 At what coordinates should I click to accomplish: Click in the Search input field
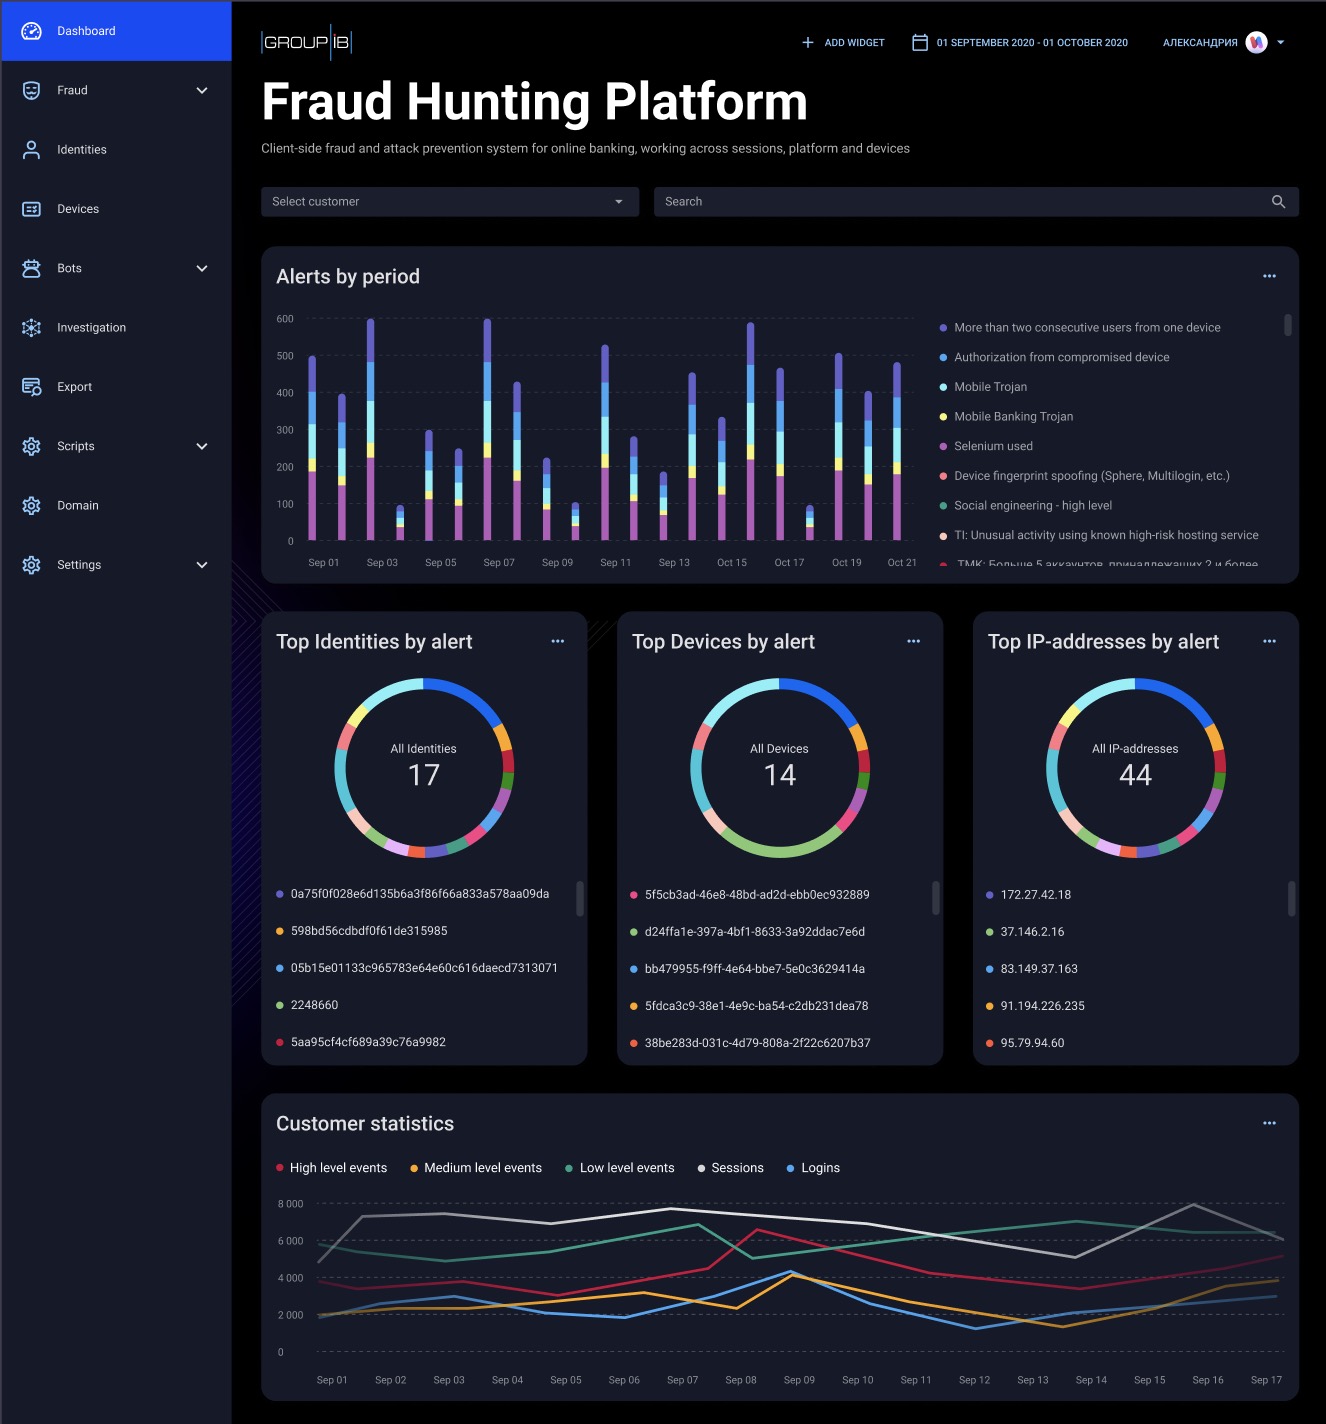tap(976, 202)
